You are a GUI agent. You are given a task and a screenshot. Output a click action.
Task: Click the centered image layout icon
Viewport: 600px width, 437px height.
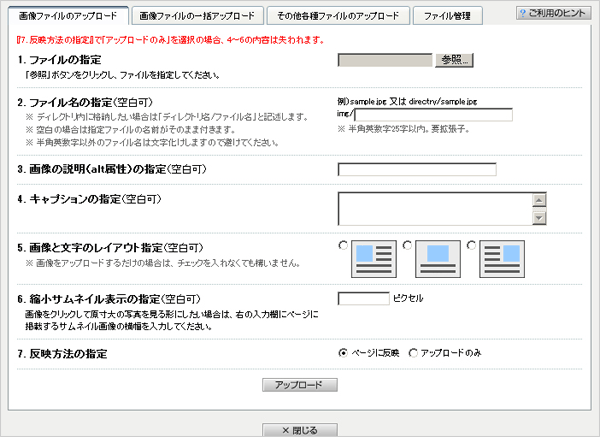click(438, 259)
